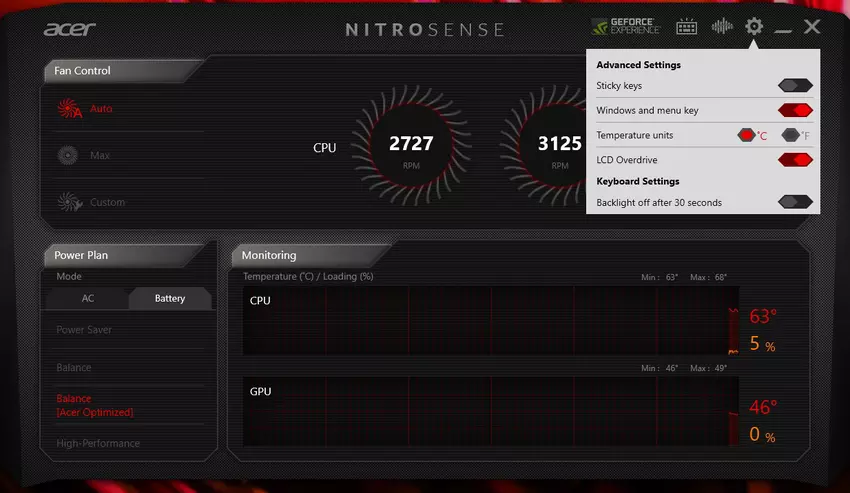Choose the High-Performance power plan
The height and width of the screenshot is (493, 850).
tap(98, 443)
